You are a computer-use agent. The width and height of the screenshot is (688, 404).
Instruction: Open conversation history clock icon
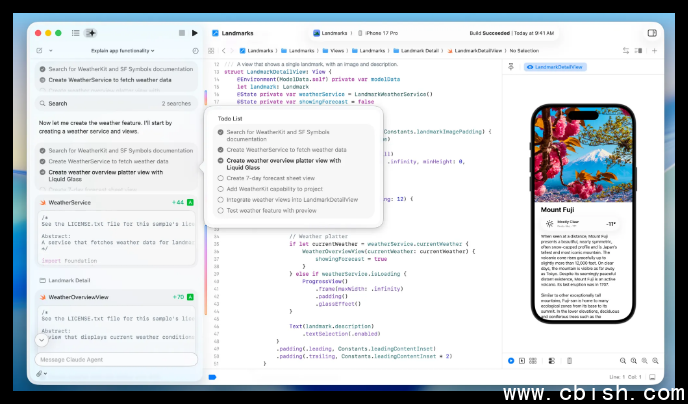pyautogui.click(x=194, y=50)
